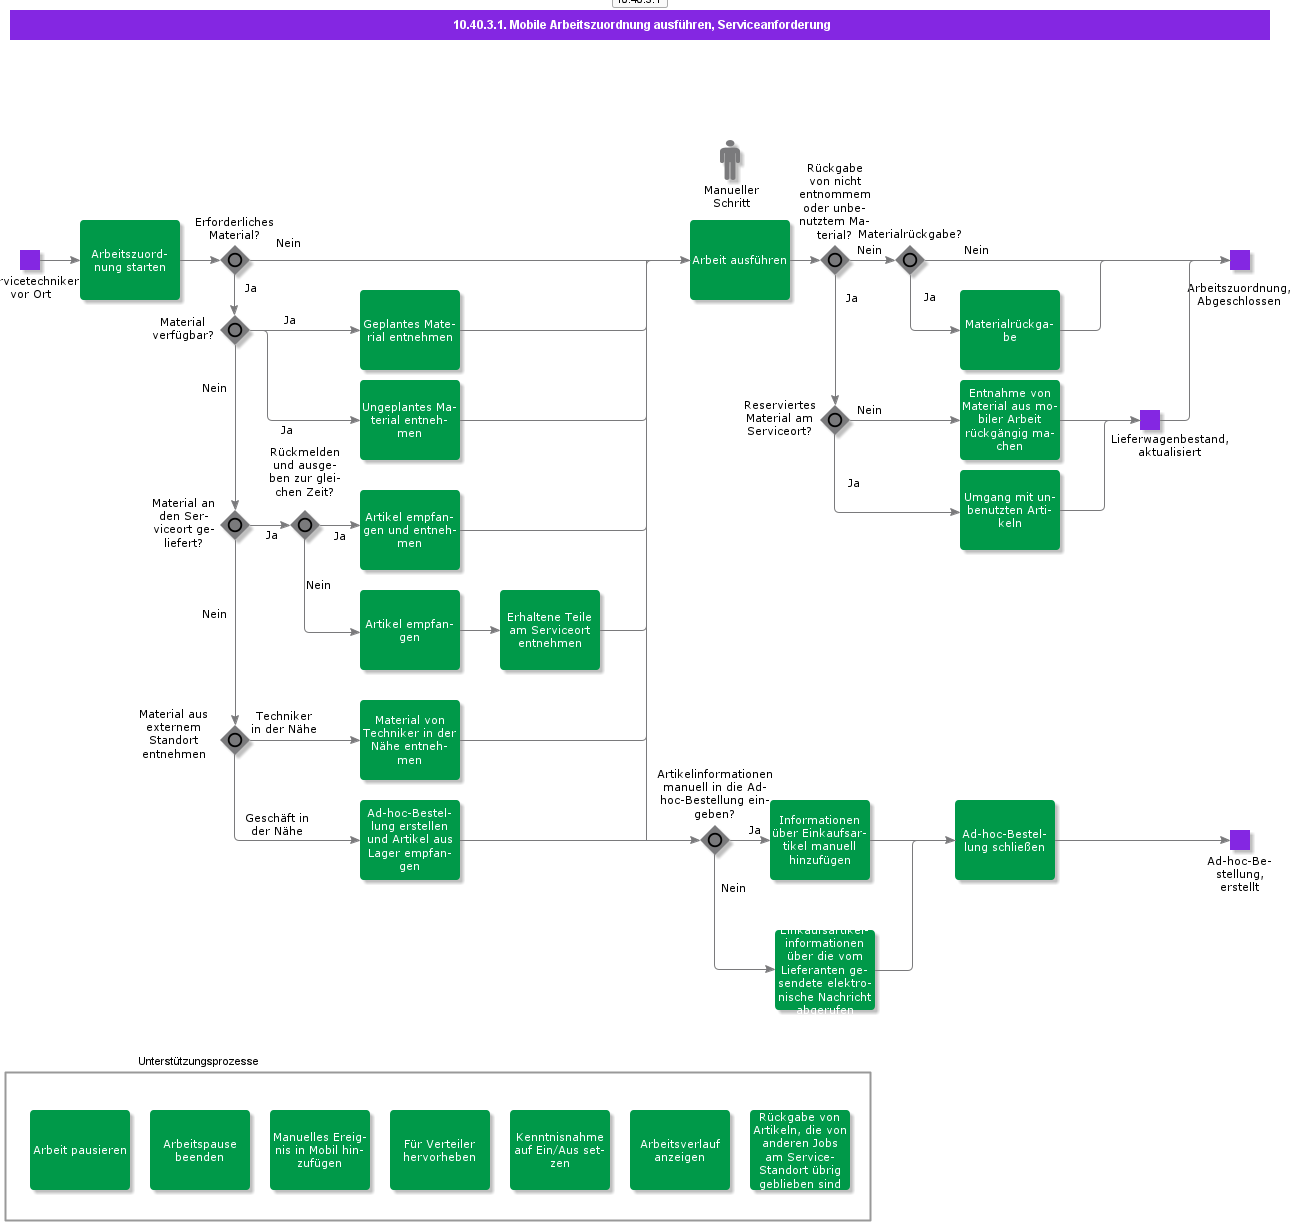This screenshot has height=1230, width=1302.
Task: Open the 'Arbeit pausieren' support process
Action: click(x=80, y=1150)
